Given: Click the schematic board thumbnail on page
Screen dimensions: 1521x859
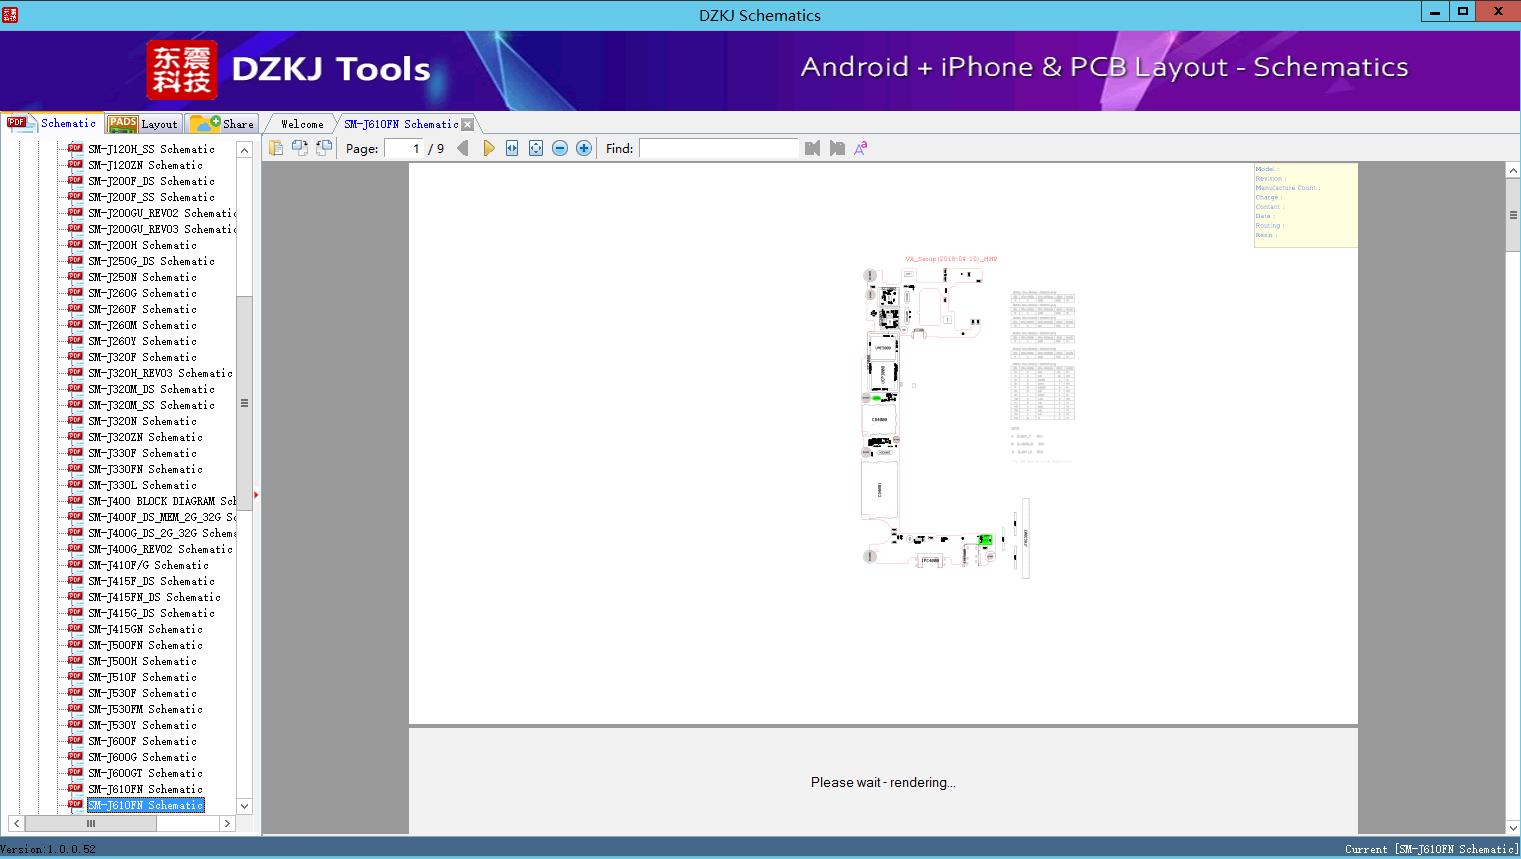Looking at the screenshot, I should [x=945, y=420].
